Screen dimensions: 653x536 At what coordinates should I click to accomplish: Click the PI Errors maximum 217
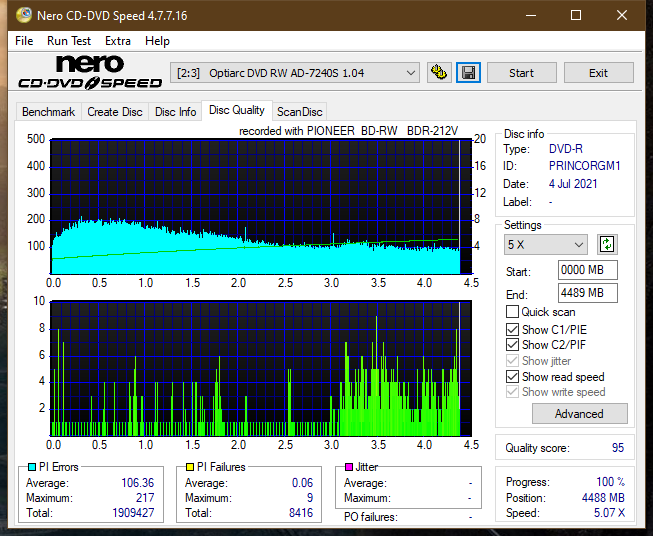[145, 498]
